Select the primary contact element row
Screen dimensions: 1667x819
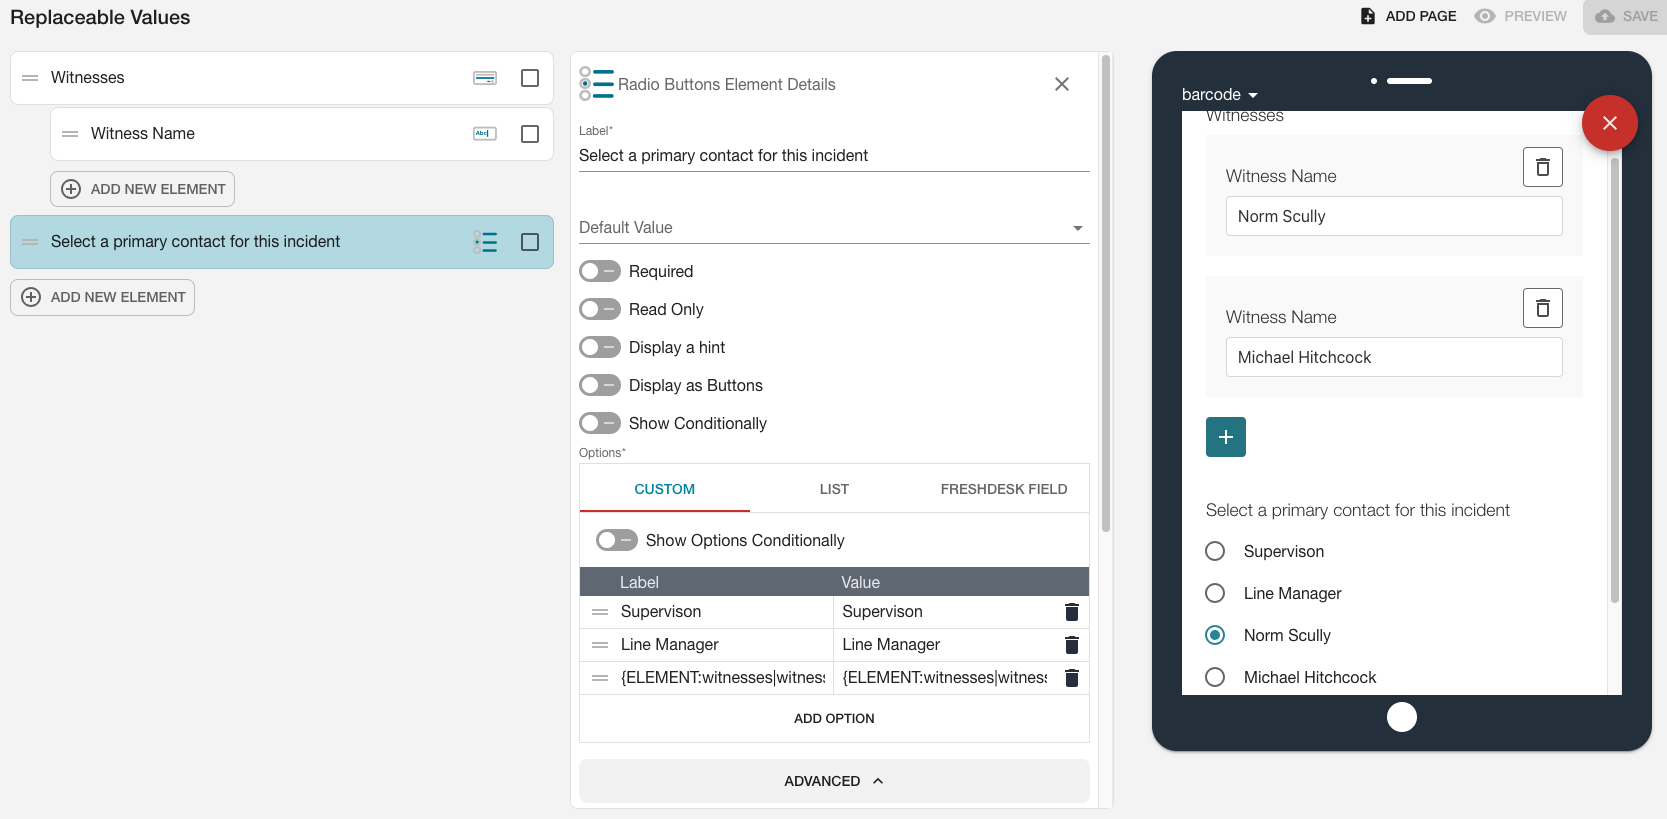click(282, 242)
